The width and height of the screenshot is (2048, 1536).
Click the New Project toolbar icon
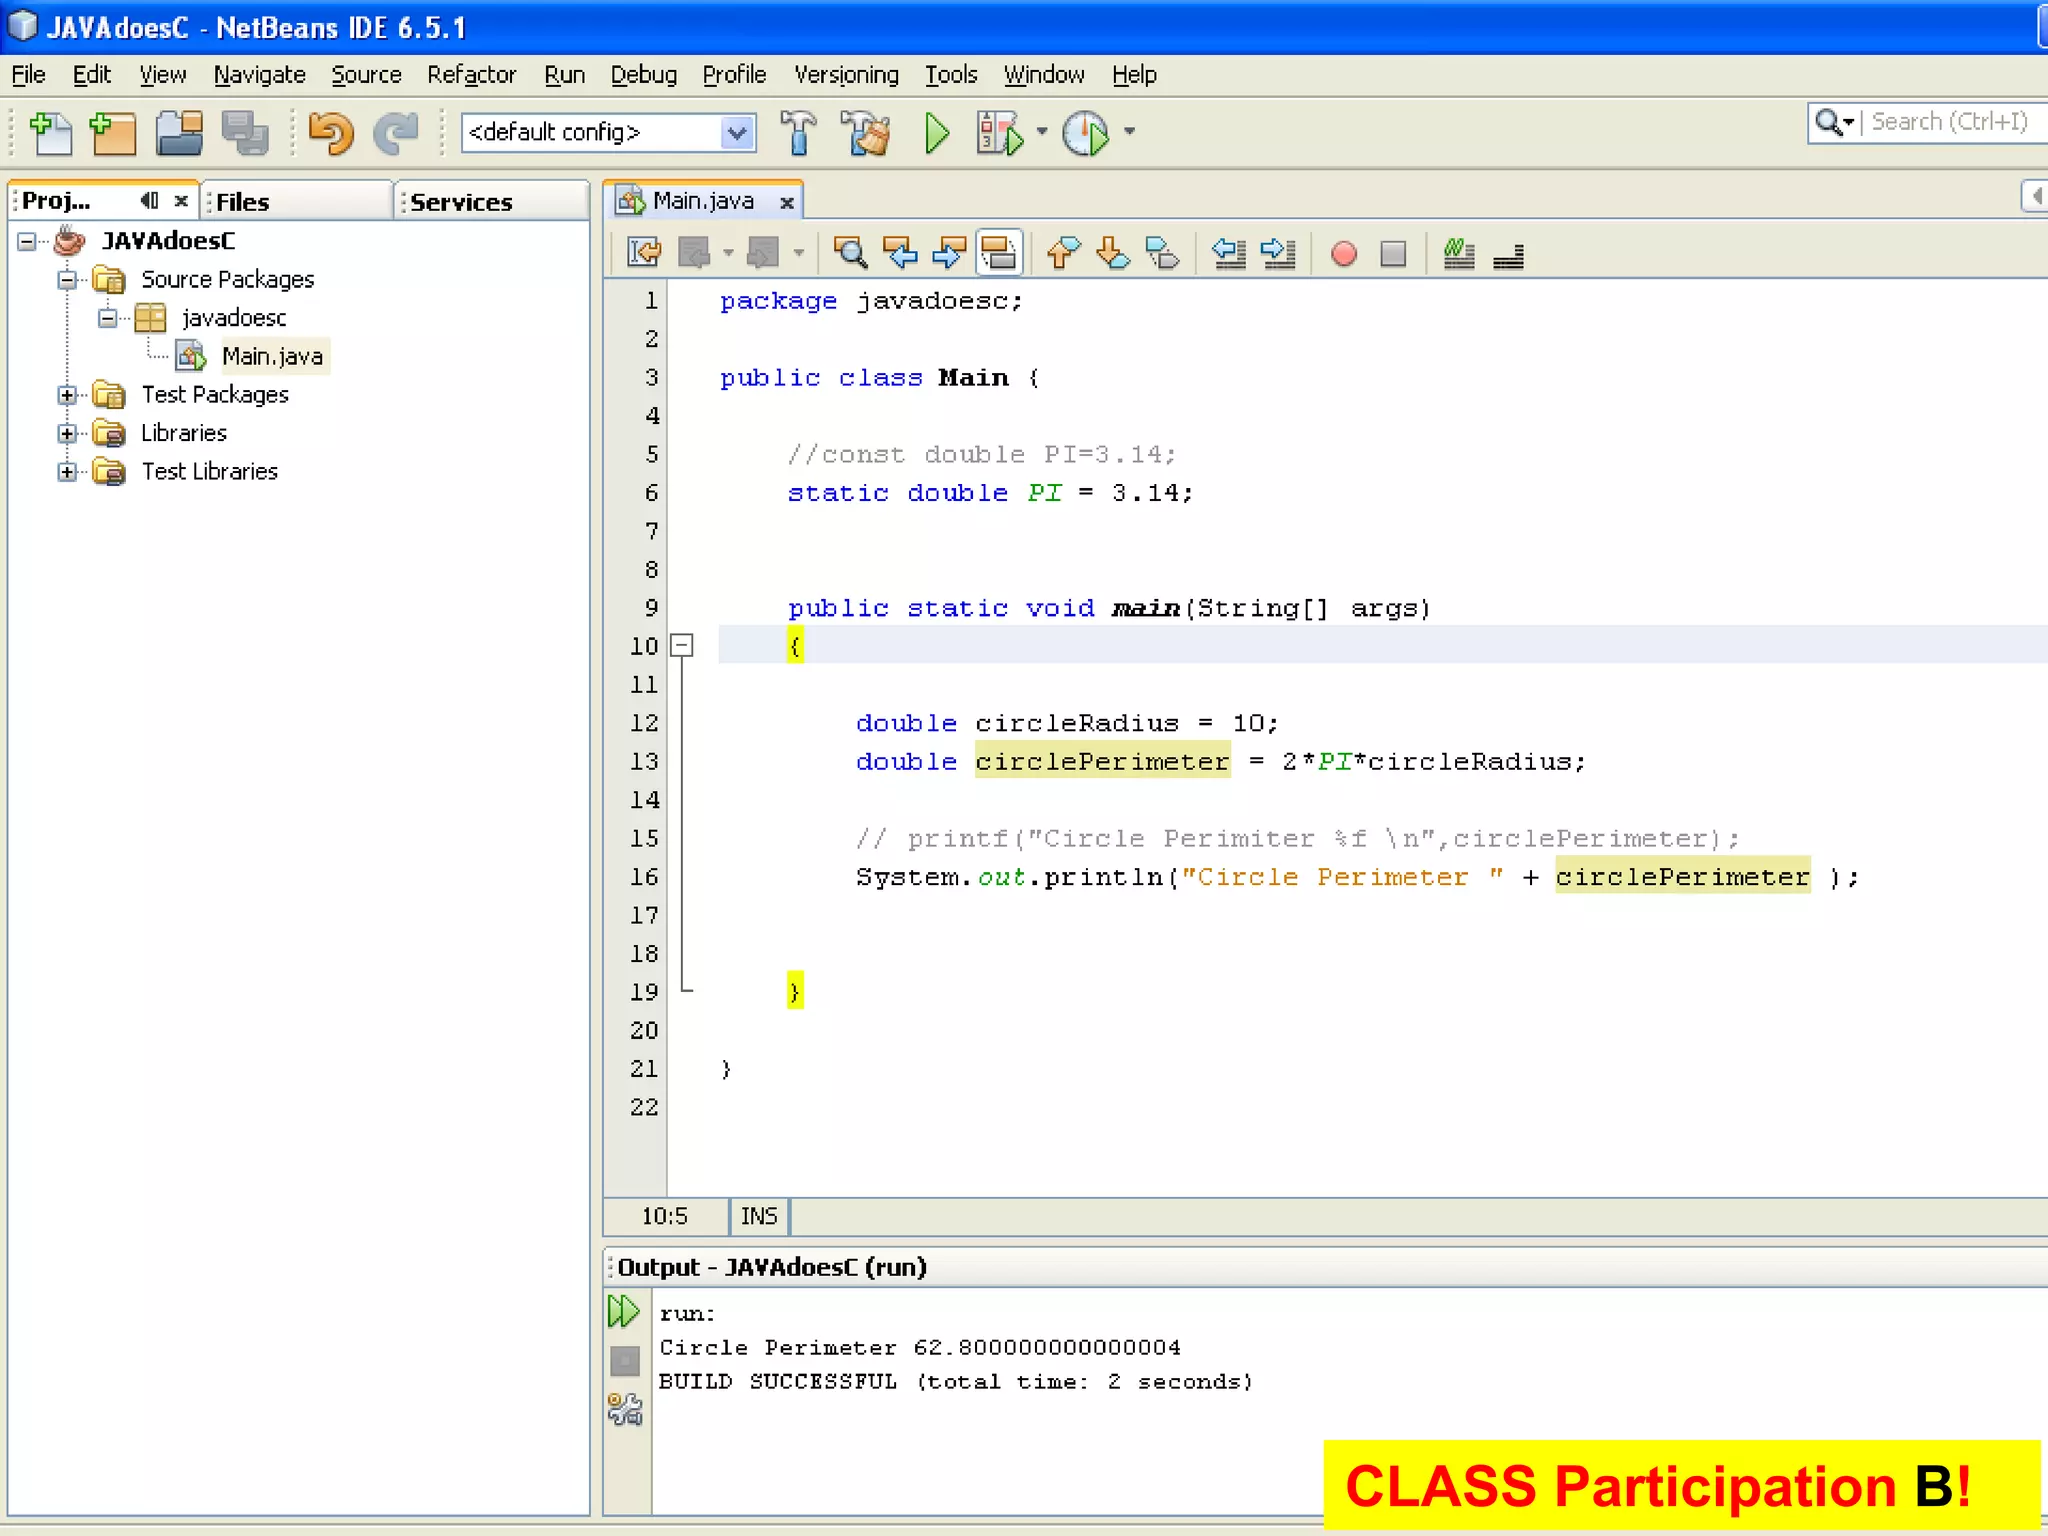tap(113, 133)
